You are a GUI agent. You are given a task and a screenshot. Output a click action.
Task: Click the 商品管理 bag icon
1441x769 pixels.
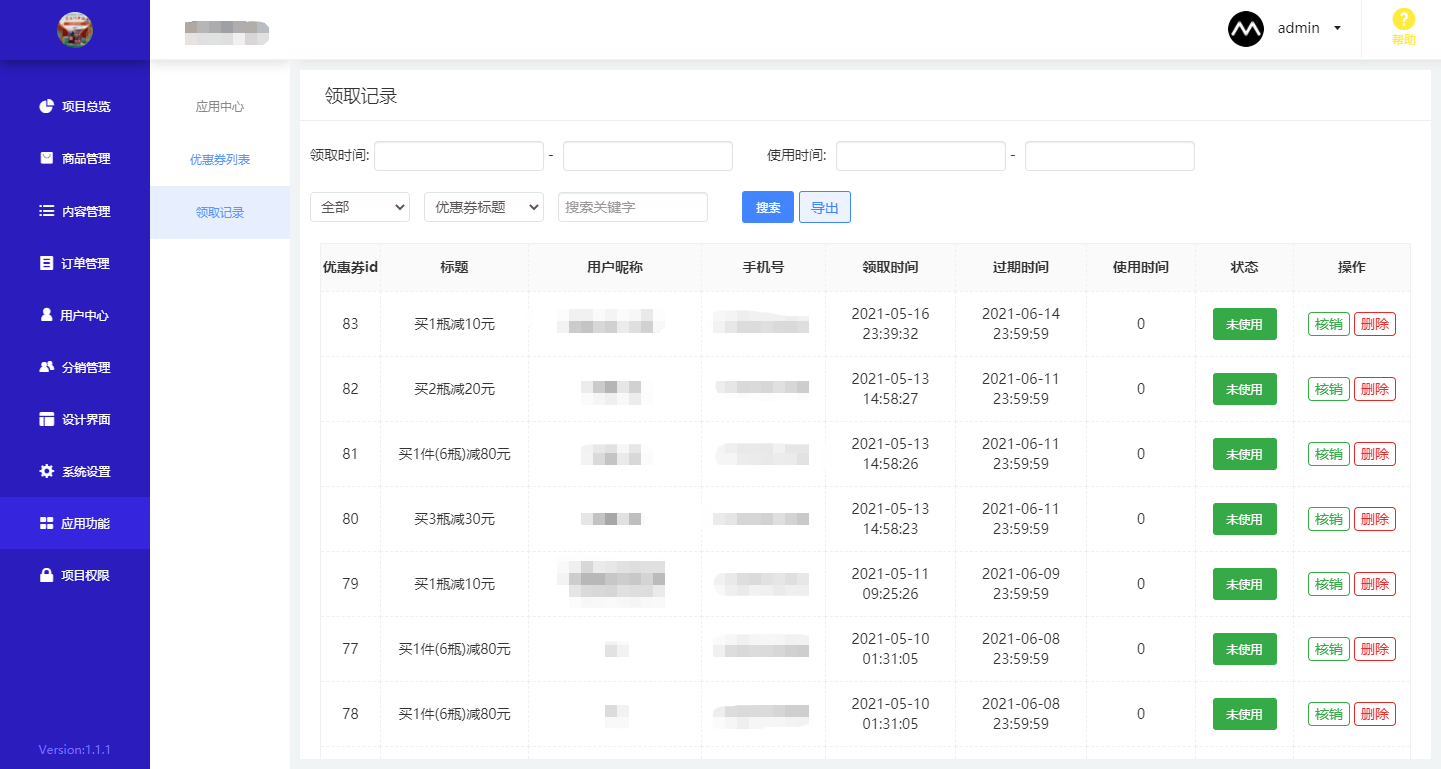click(46, 158)
